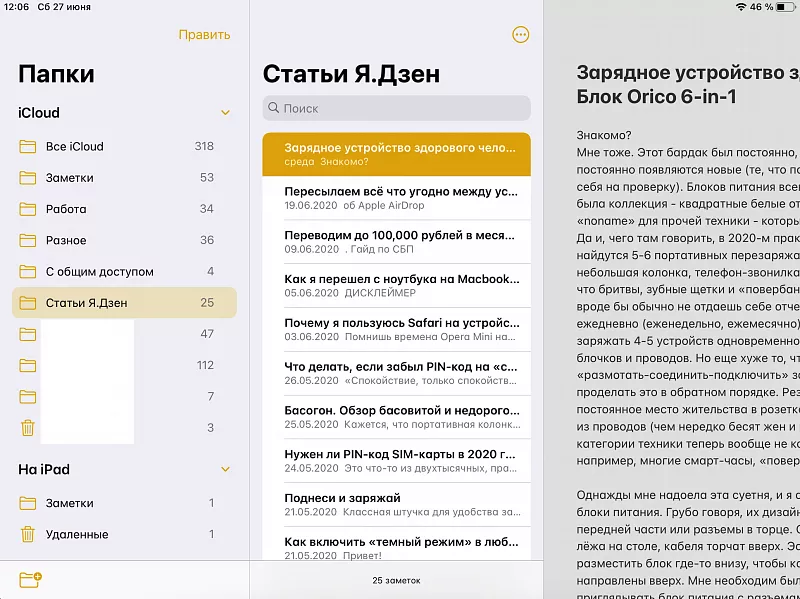Tap the new folder icon

coord(30,580)
